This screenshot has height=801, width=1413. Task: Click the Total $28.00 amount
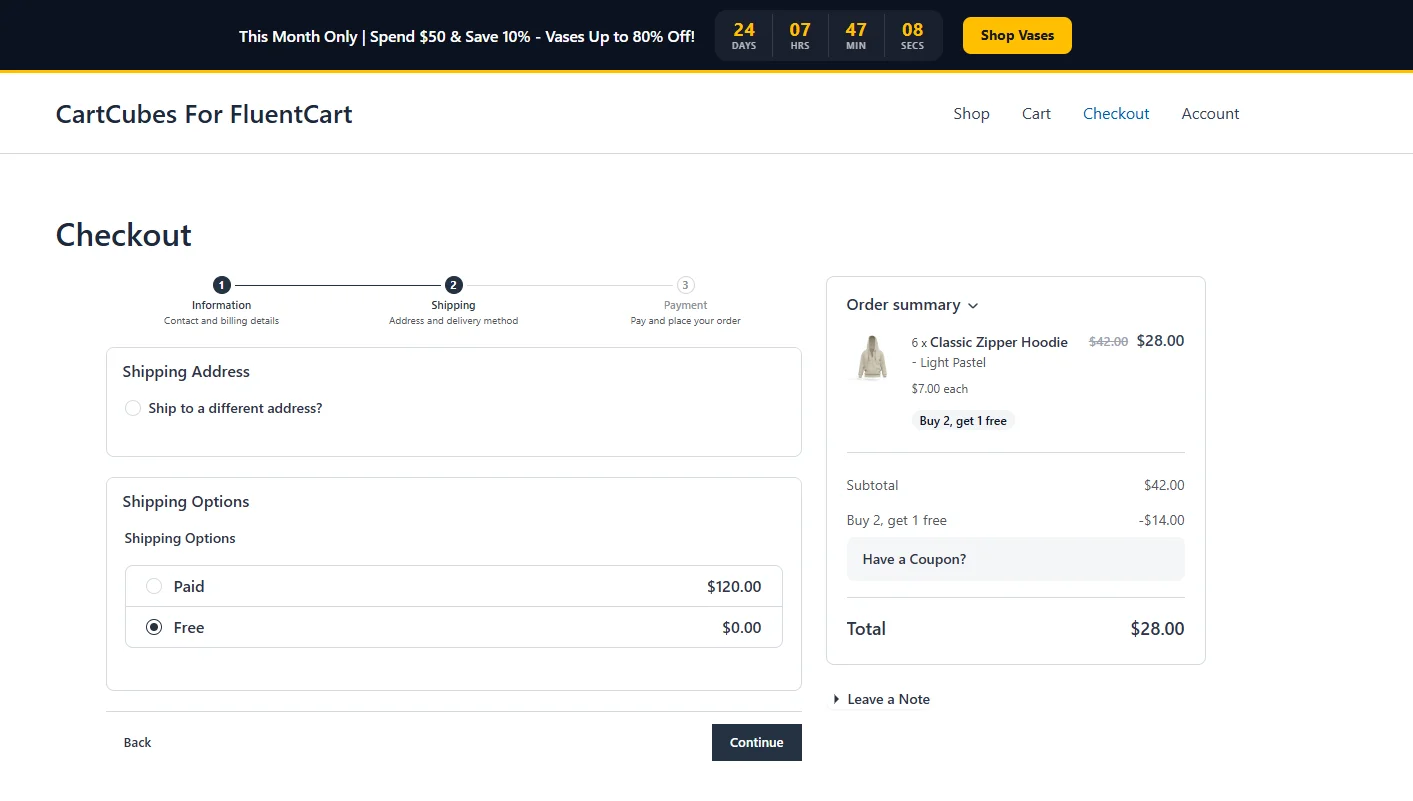(1157, 629)
